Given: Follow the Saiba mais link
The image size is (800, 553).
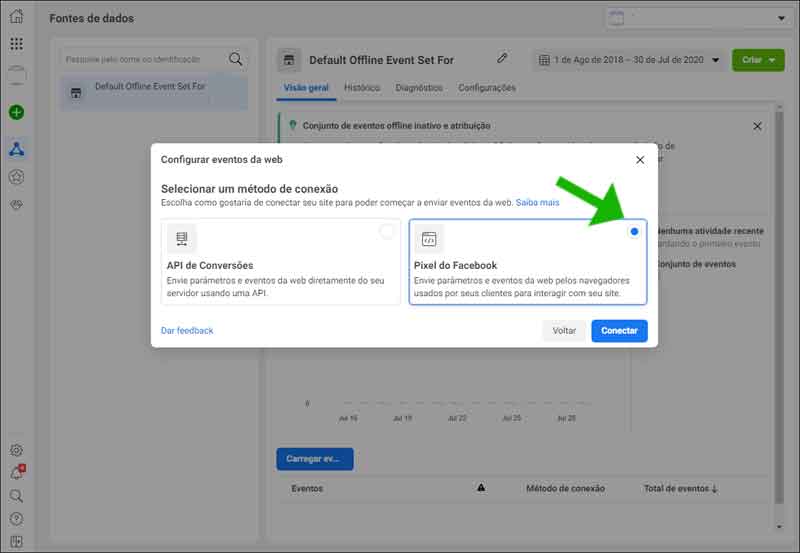Looking at the screenshot, I should tap(537, 203).
